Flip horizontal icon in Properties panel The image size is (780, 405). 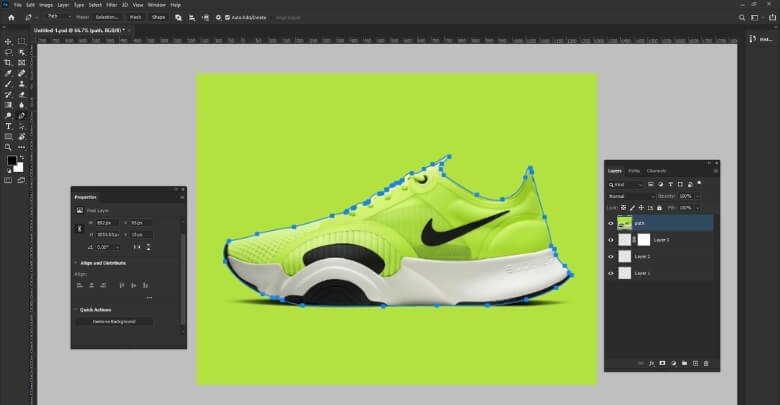point(137,247)
